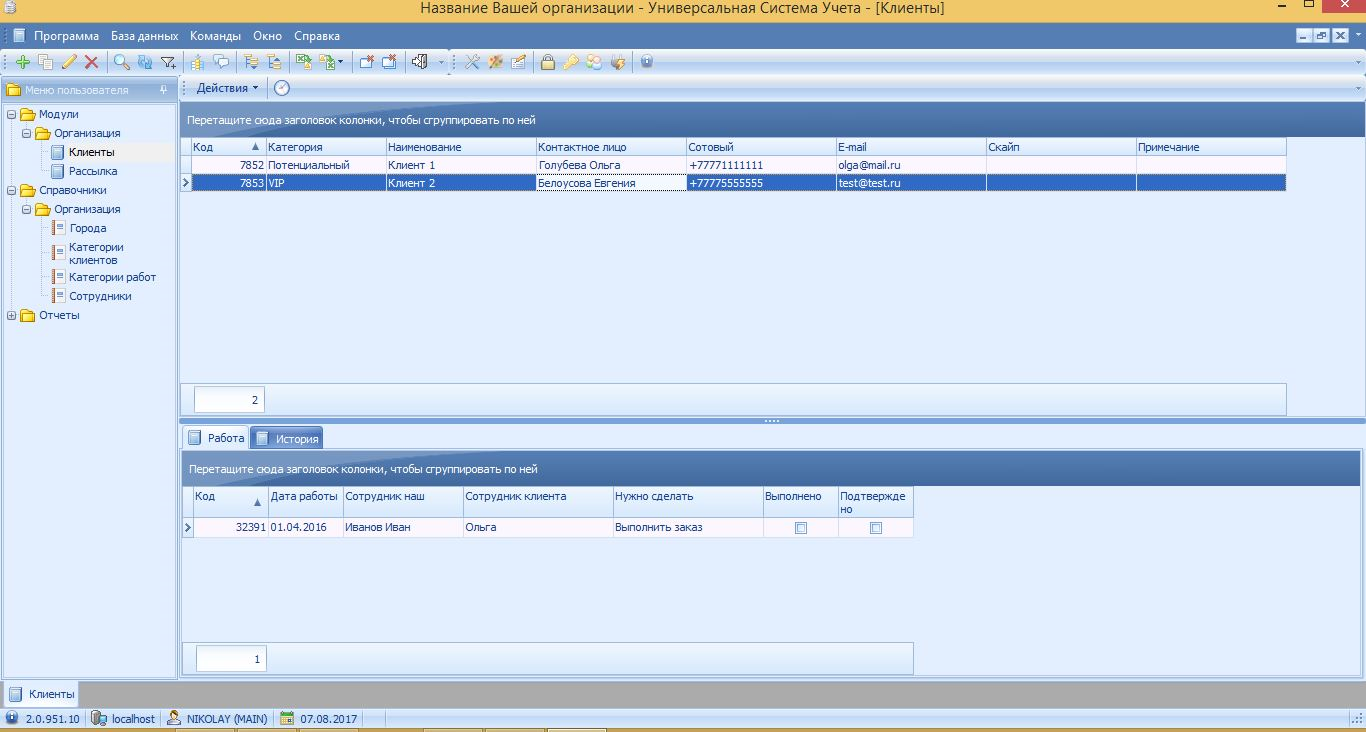Click the magnifying glass Search icon
Image resolution: width=1366 pixels, height=732 pixels.
pyautogui.click(x=121, y=62)
